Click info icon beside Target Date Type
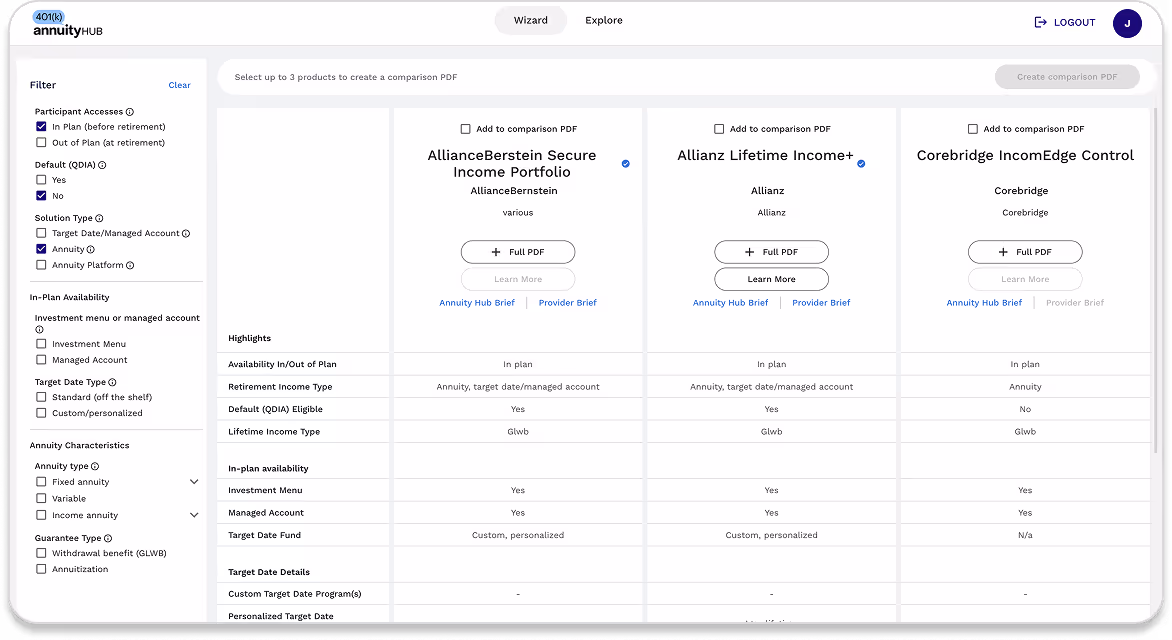 click(113, 382)
